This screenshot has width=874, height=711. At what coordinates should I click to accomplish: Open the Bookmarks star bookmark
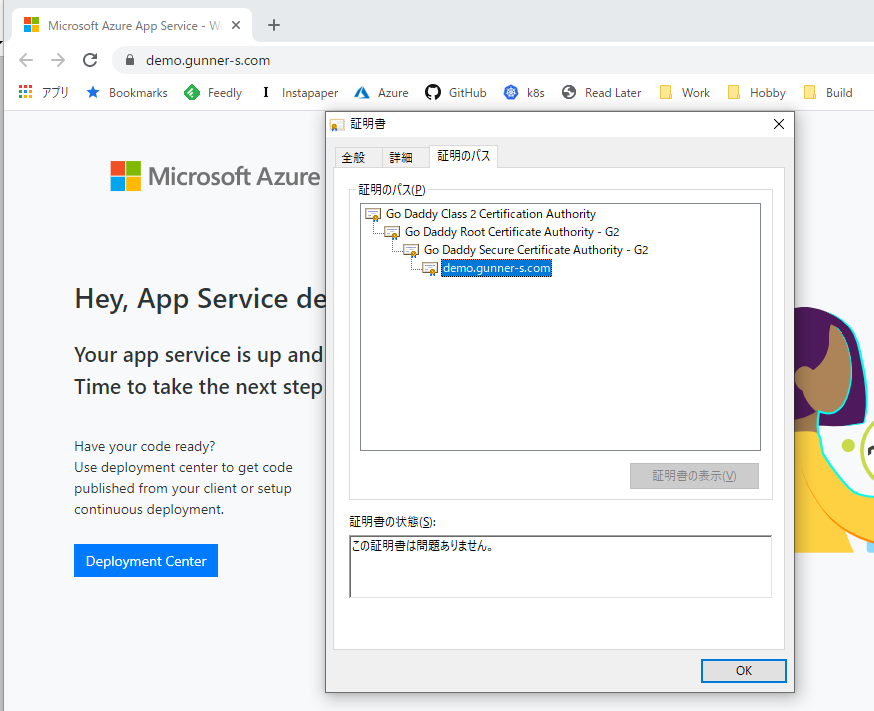[x=127, y=92]
